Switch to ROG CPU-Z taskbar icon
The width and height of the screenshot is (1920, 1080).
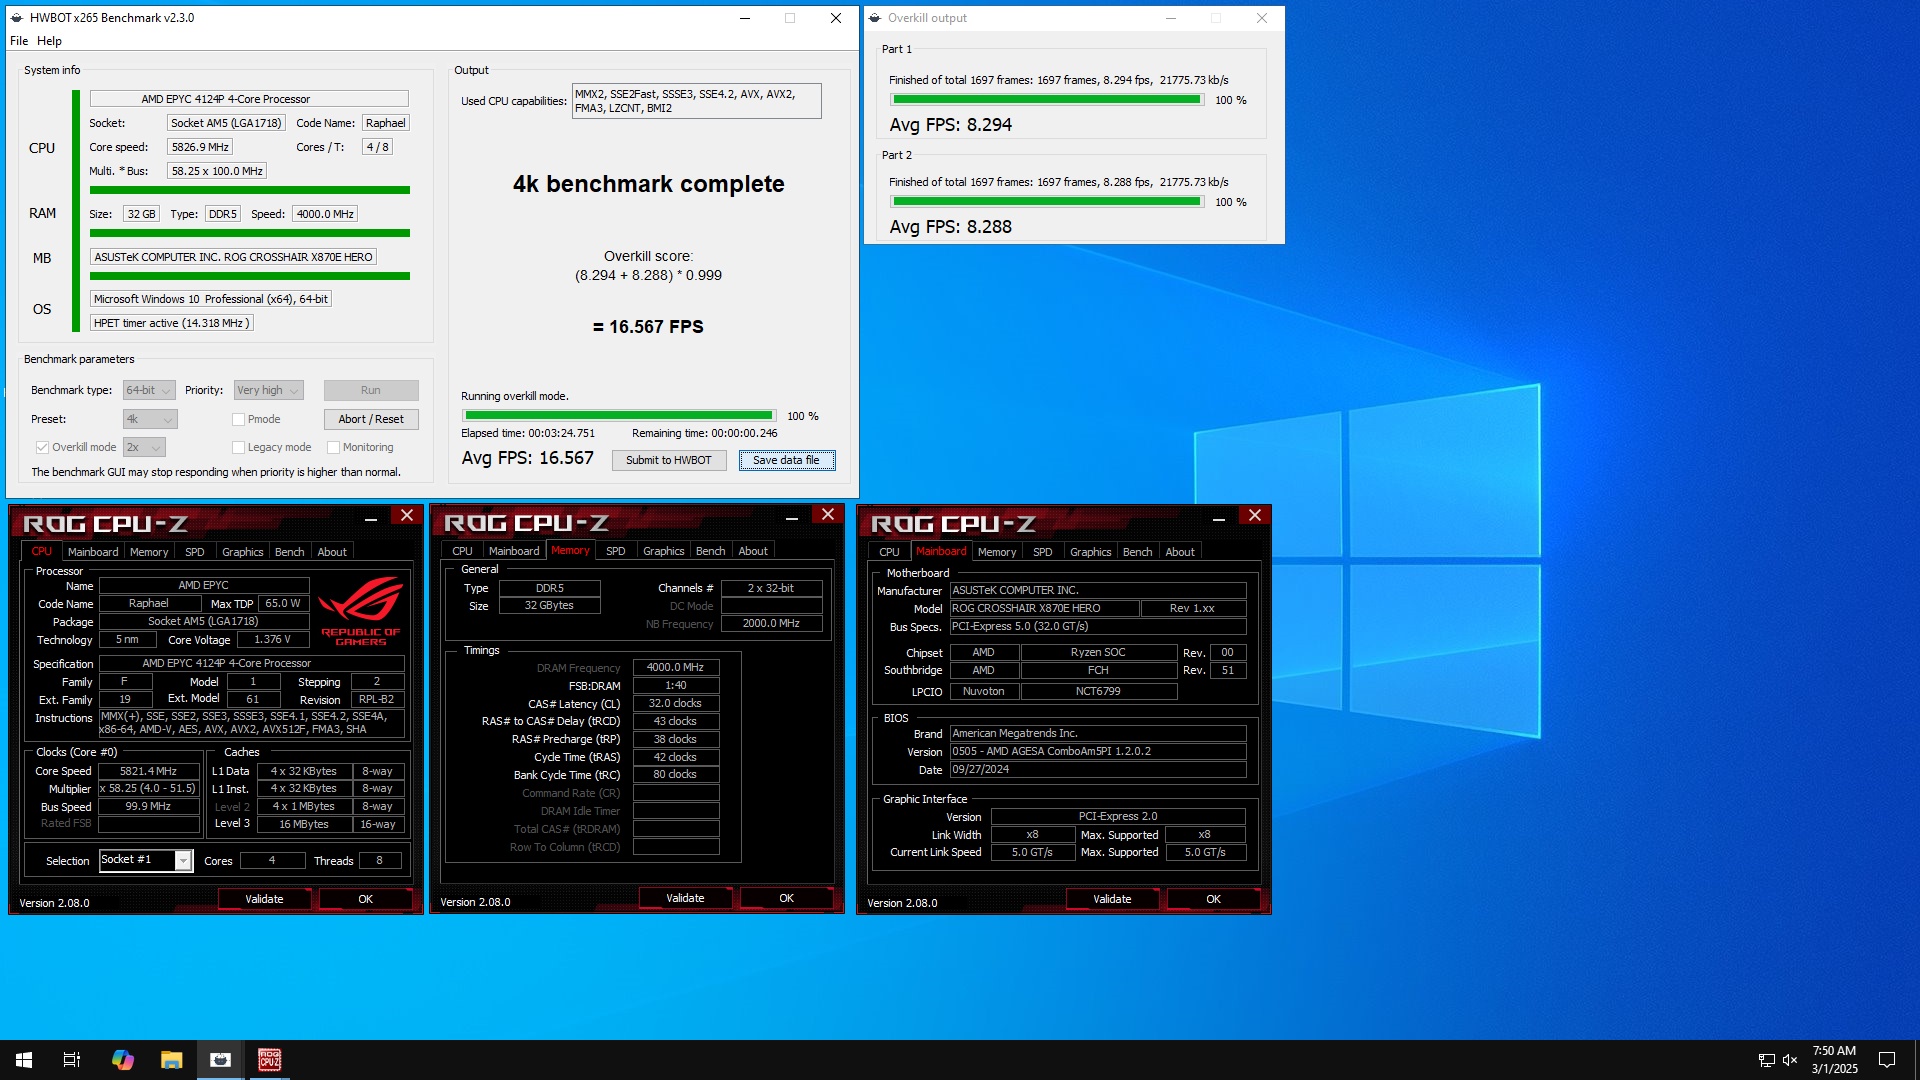point(270,1060)
